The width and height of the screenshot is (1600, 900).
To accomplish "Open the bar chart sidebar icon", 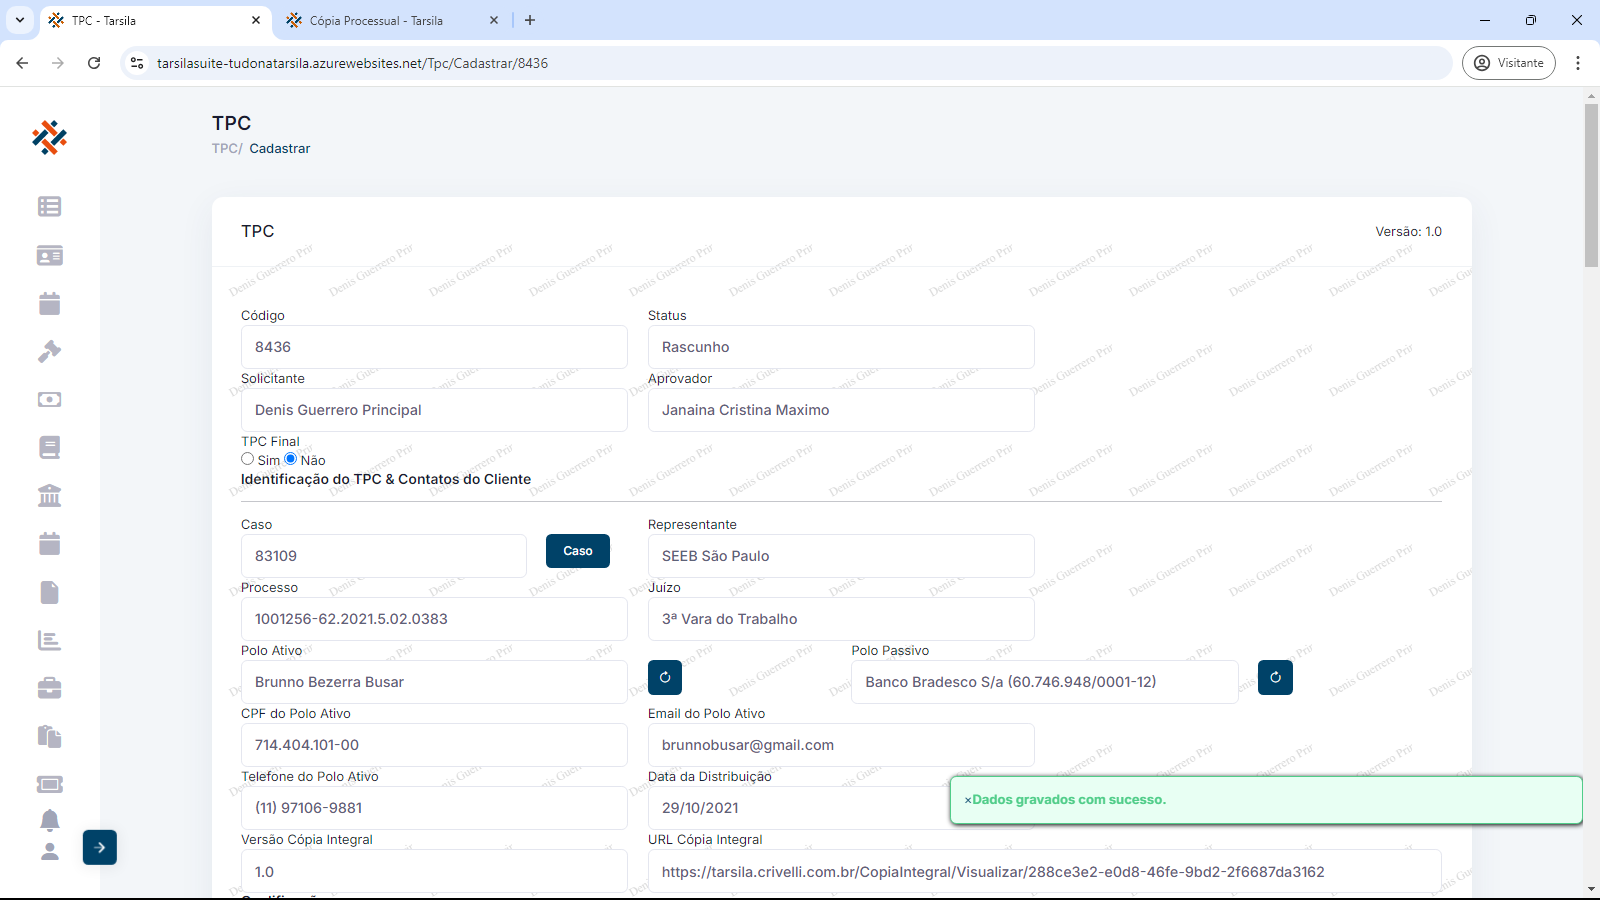I will click(x=49, y=640).
